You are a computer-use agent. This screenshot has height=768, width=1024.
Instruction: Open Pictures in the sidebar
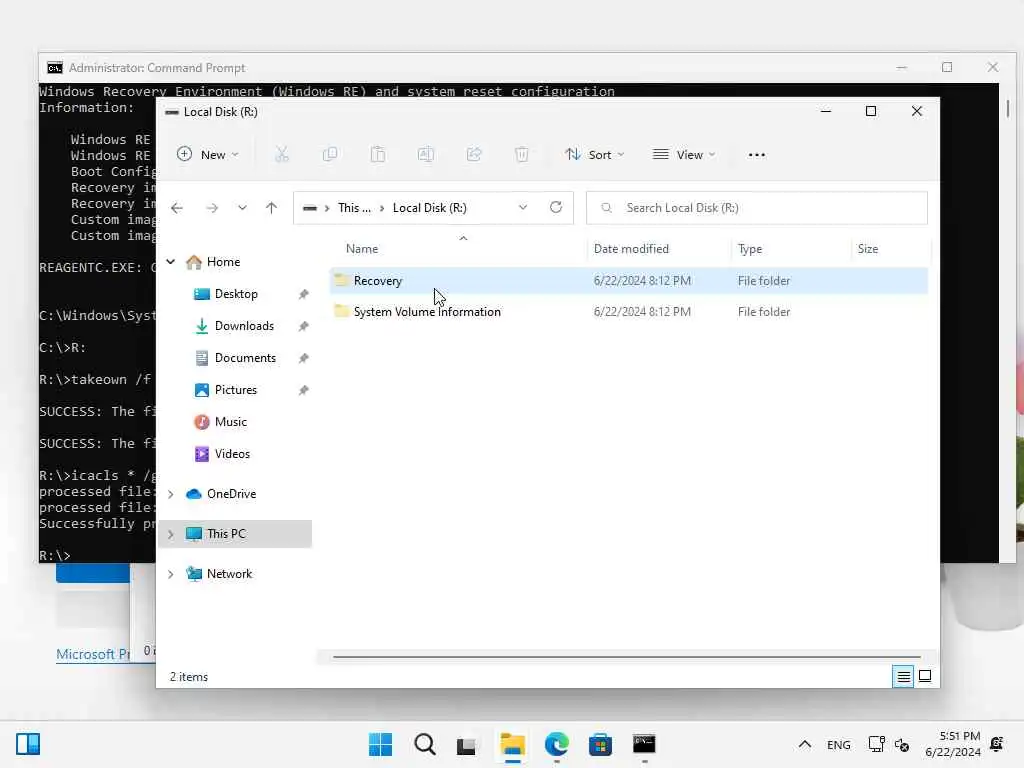coord(226,390)
